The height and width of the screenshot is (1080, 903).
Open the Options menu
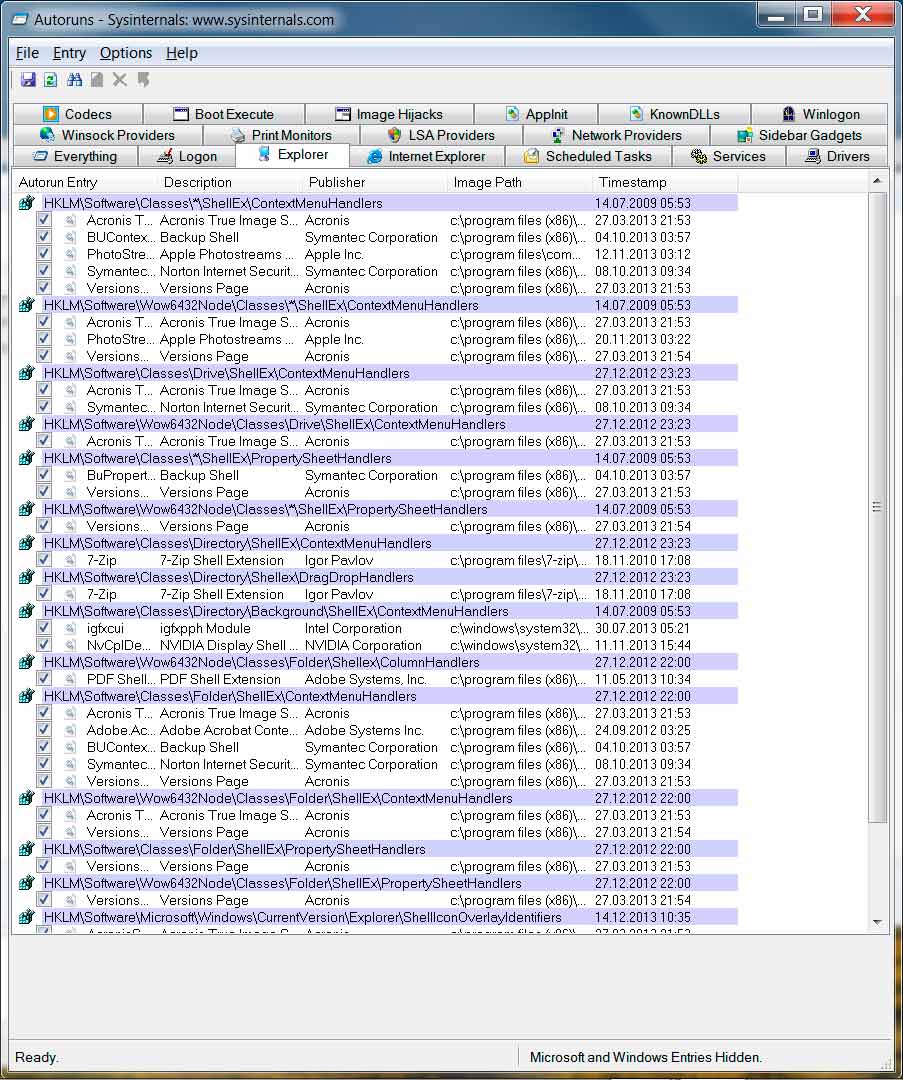pos(125,53)
